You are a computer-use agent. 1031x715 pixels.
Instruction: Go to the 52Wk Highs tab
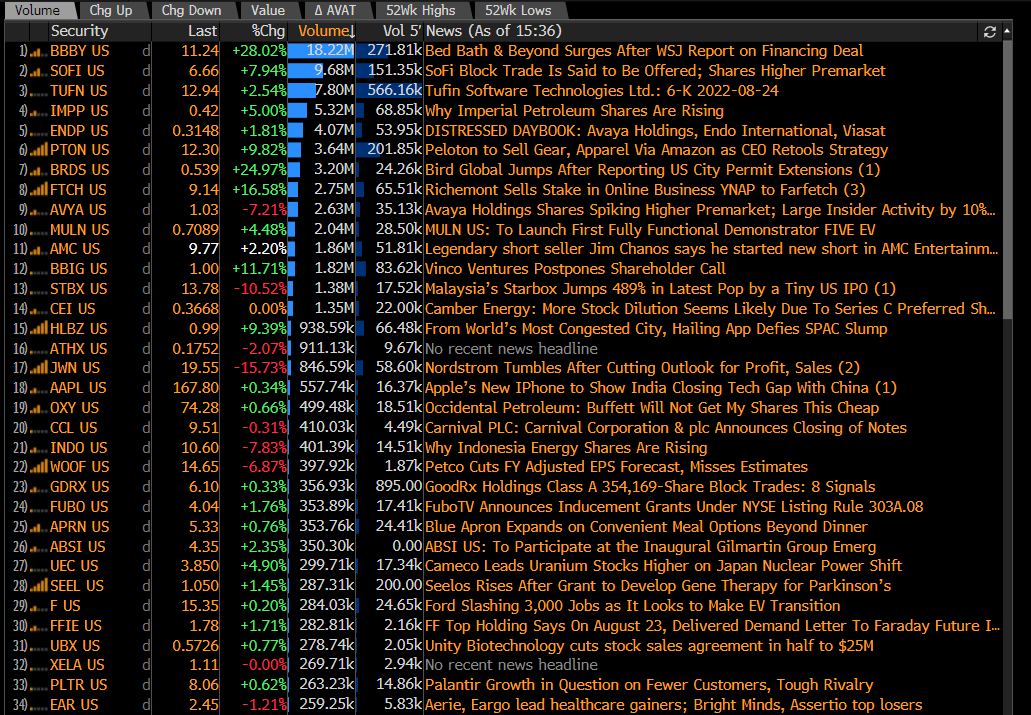coord(421,11)
